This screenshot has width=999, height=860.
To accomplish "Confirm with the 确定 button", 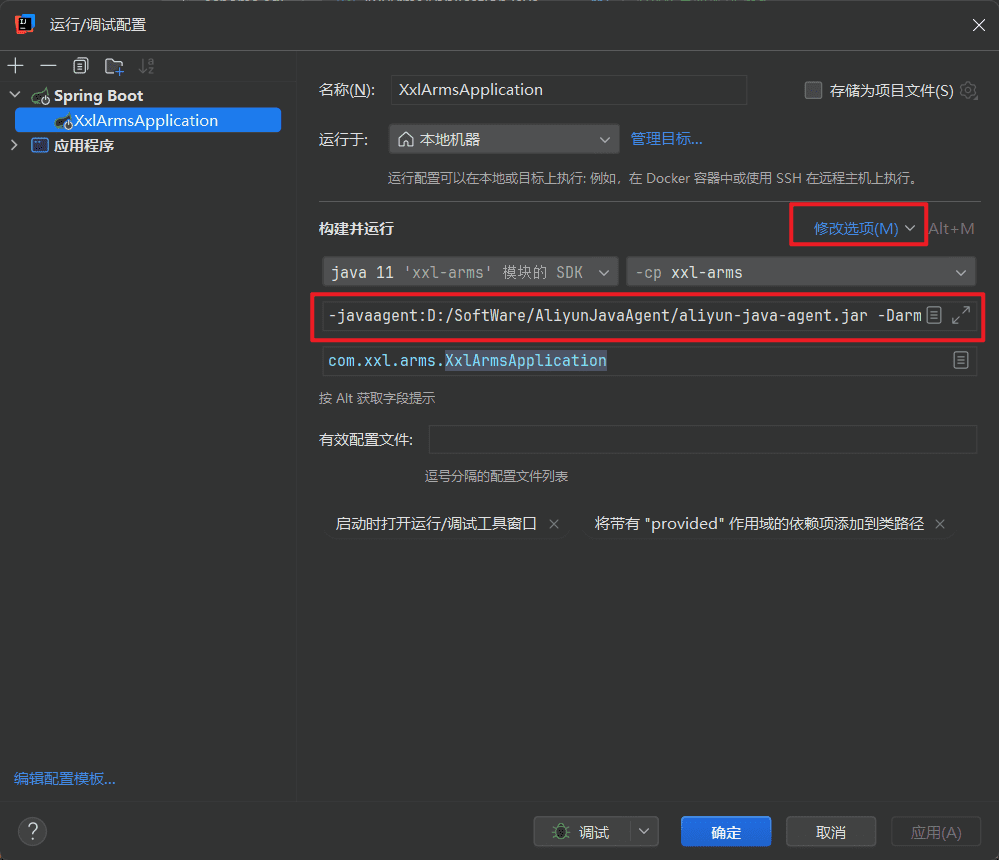I will coord(726,831).
